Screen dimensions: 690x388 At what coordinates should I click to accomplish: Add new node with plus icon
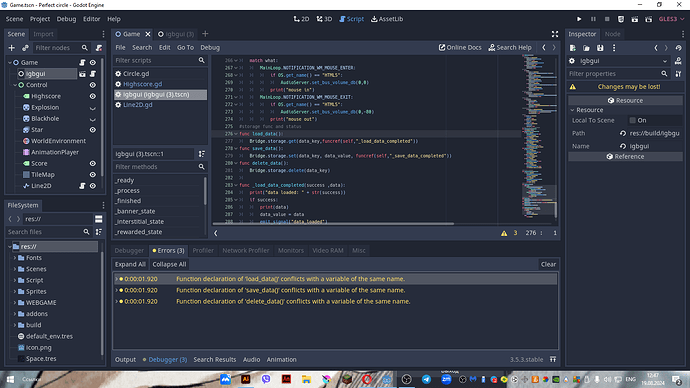(12, 48)
